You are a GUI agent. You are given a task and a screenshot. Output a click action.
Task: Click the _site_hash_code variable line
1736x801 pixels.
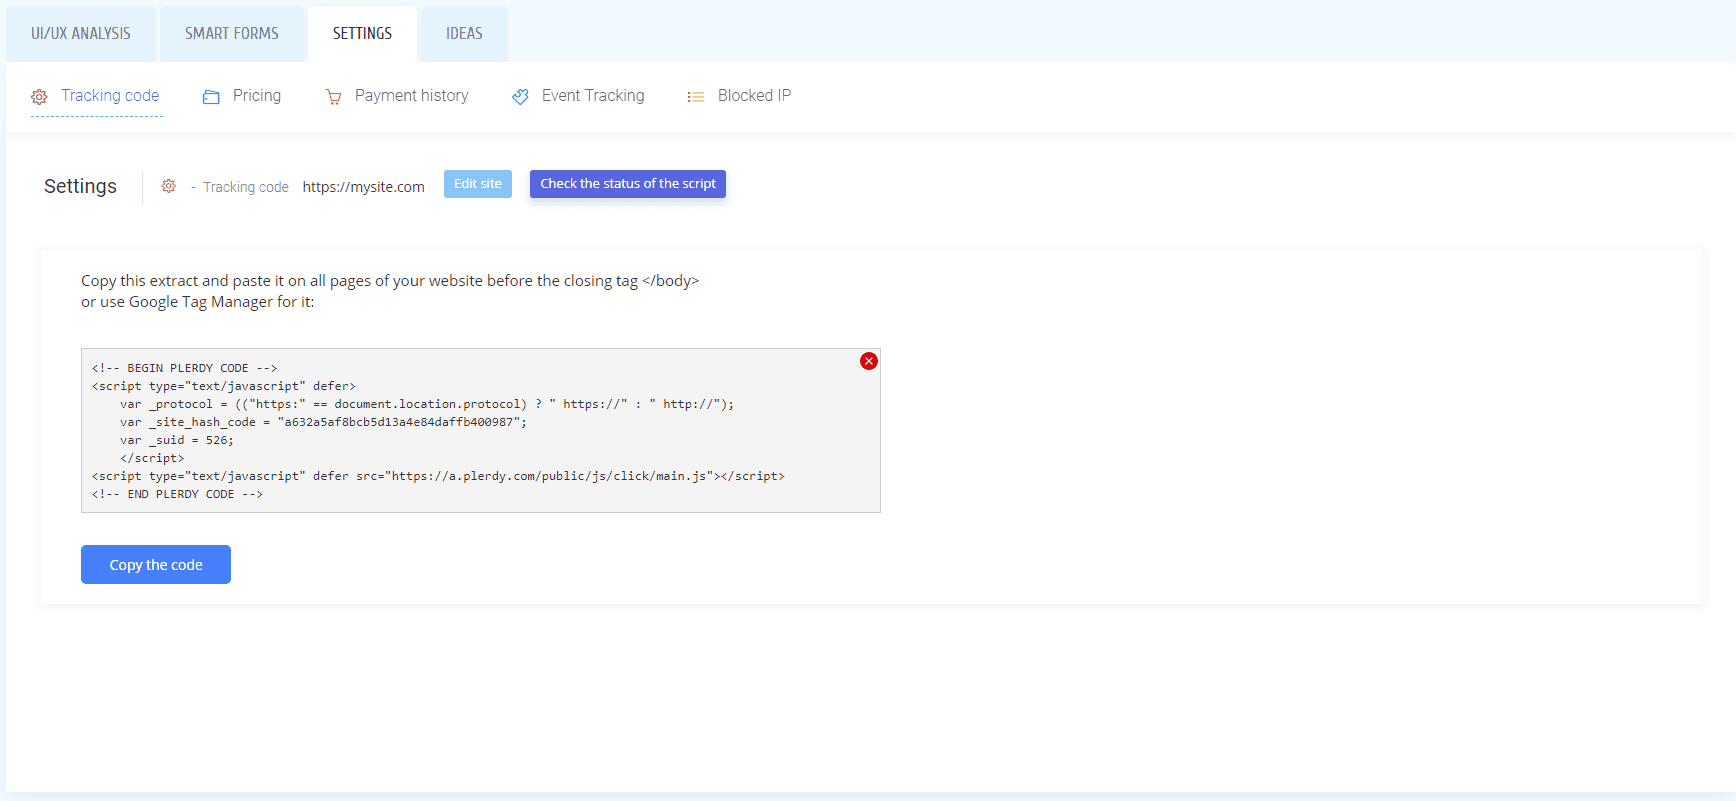click(323, 422)
